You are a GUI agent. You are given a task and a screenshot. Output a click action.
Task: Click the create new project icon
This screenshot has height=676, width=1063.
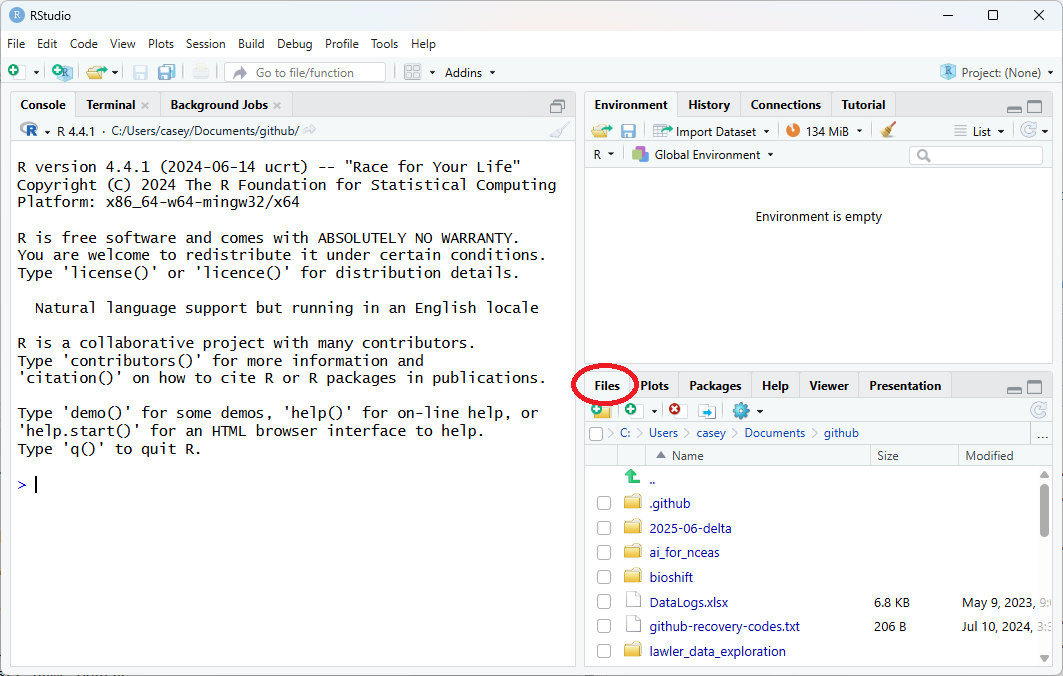point(61,72)
